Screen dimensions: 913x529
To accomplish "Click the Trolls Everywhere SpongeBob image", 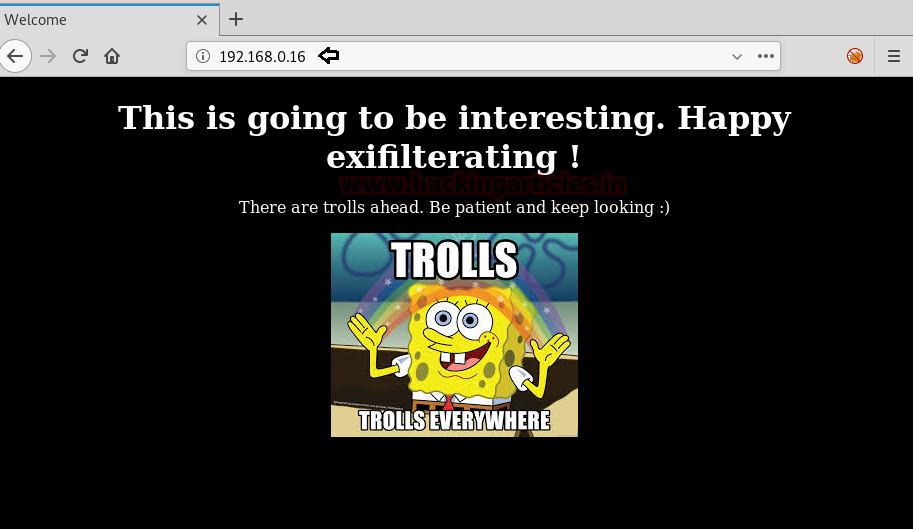I will click(454, 335).
